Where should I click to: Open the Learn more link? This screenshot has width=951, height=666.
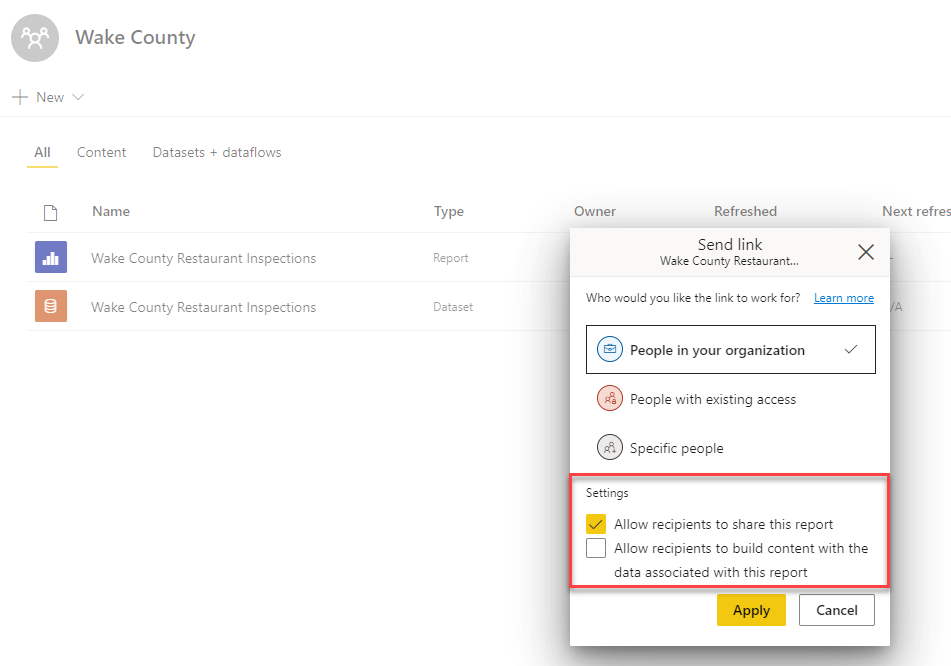[x=843, y=298]
